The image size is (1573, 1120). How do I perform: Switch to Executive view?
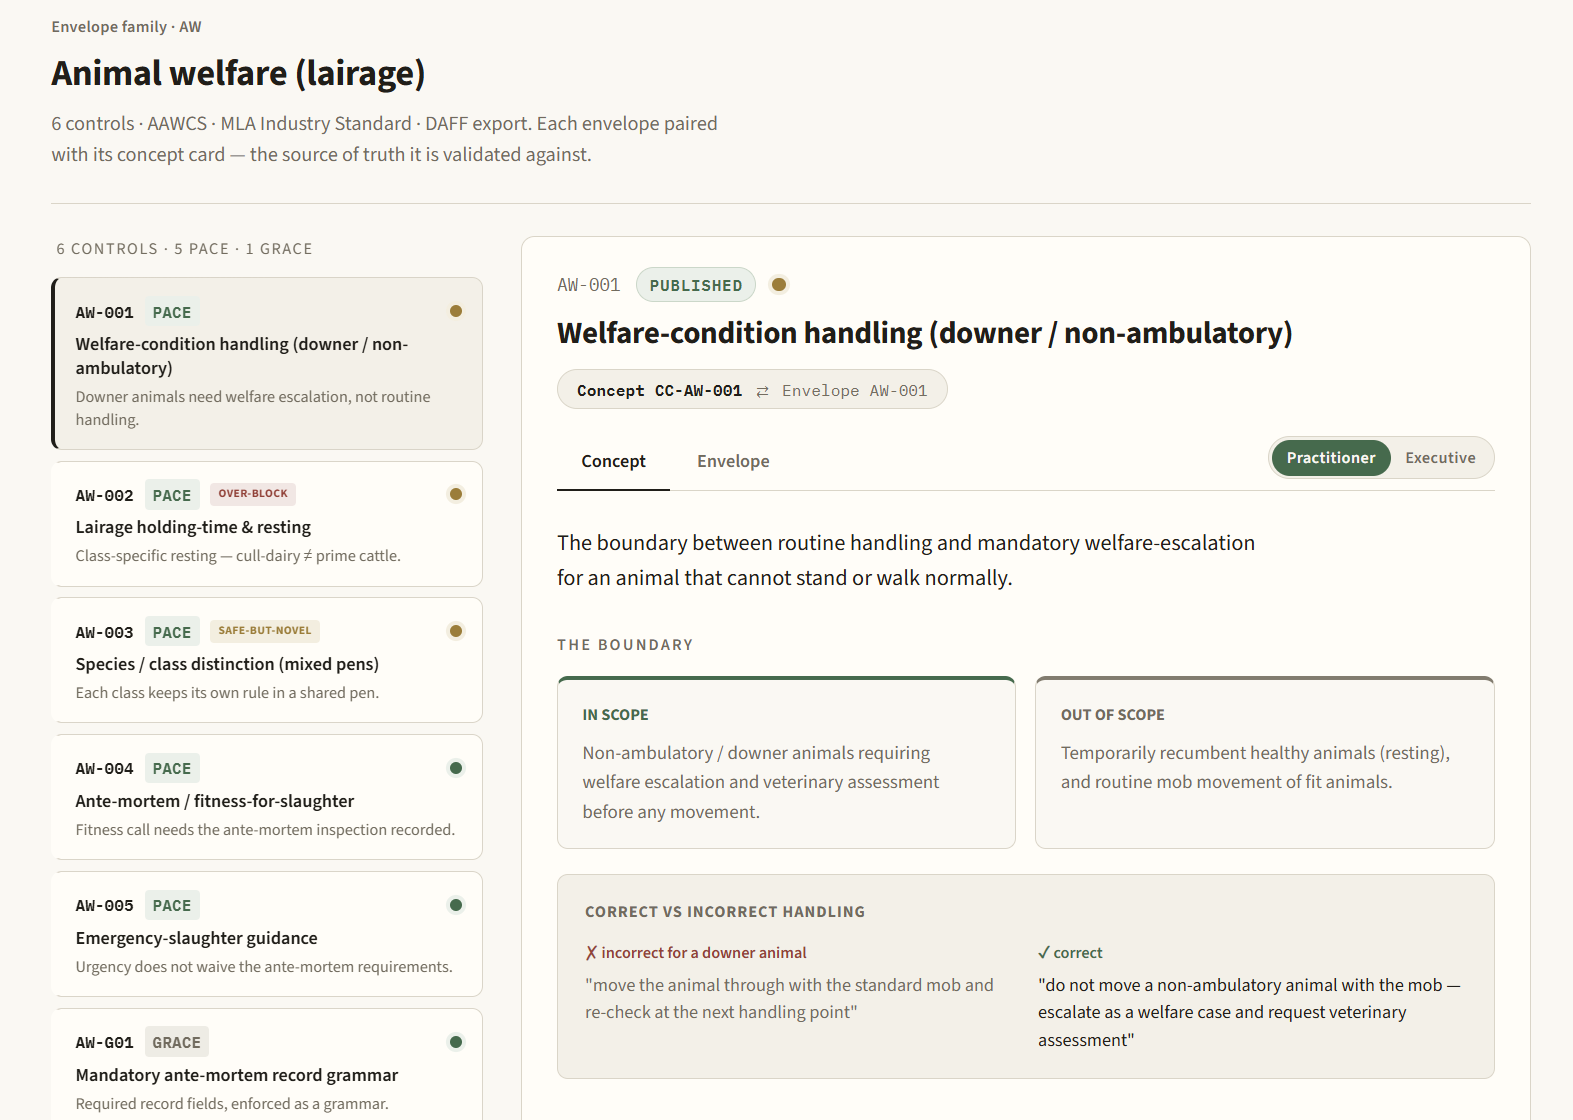[1440, 458]
